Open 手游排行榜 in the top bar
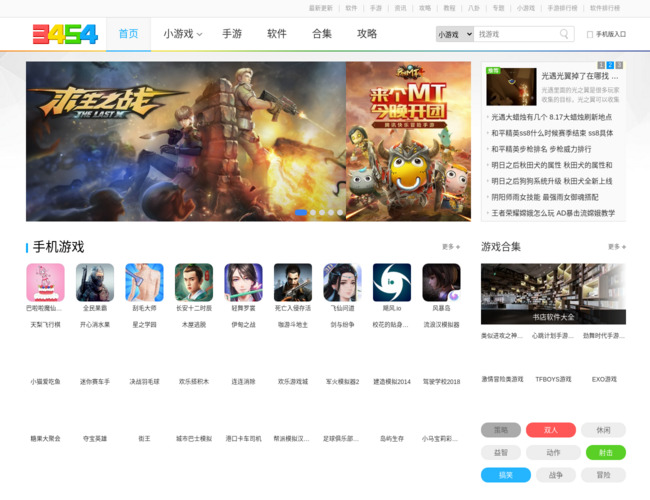Screen dimensions: 650x500 pos(563,8)
